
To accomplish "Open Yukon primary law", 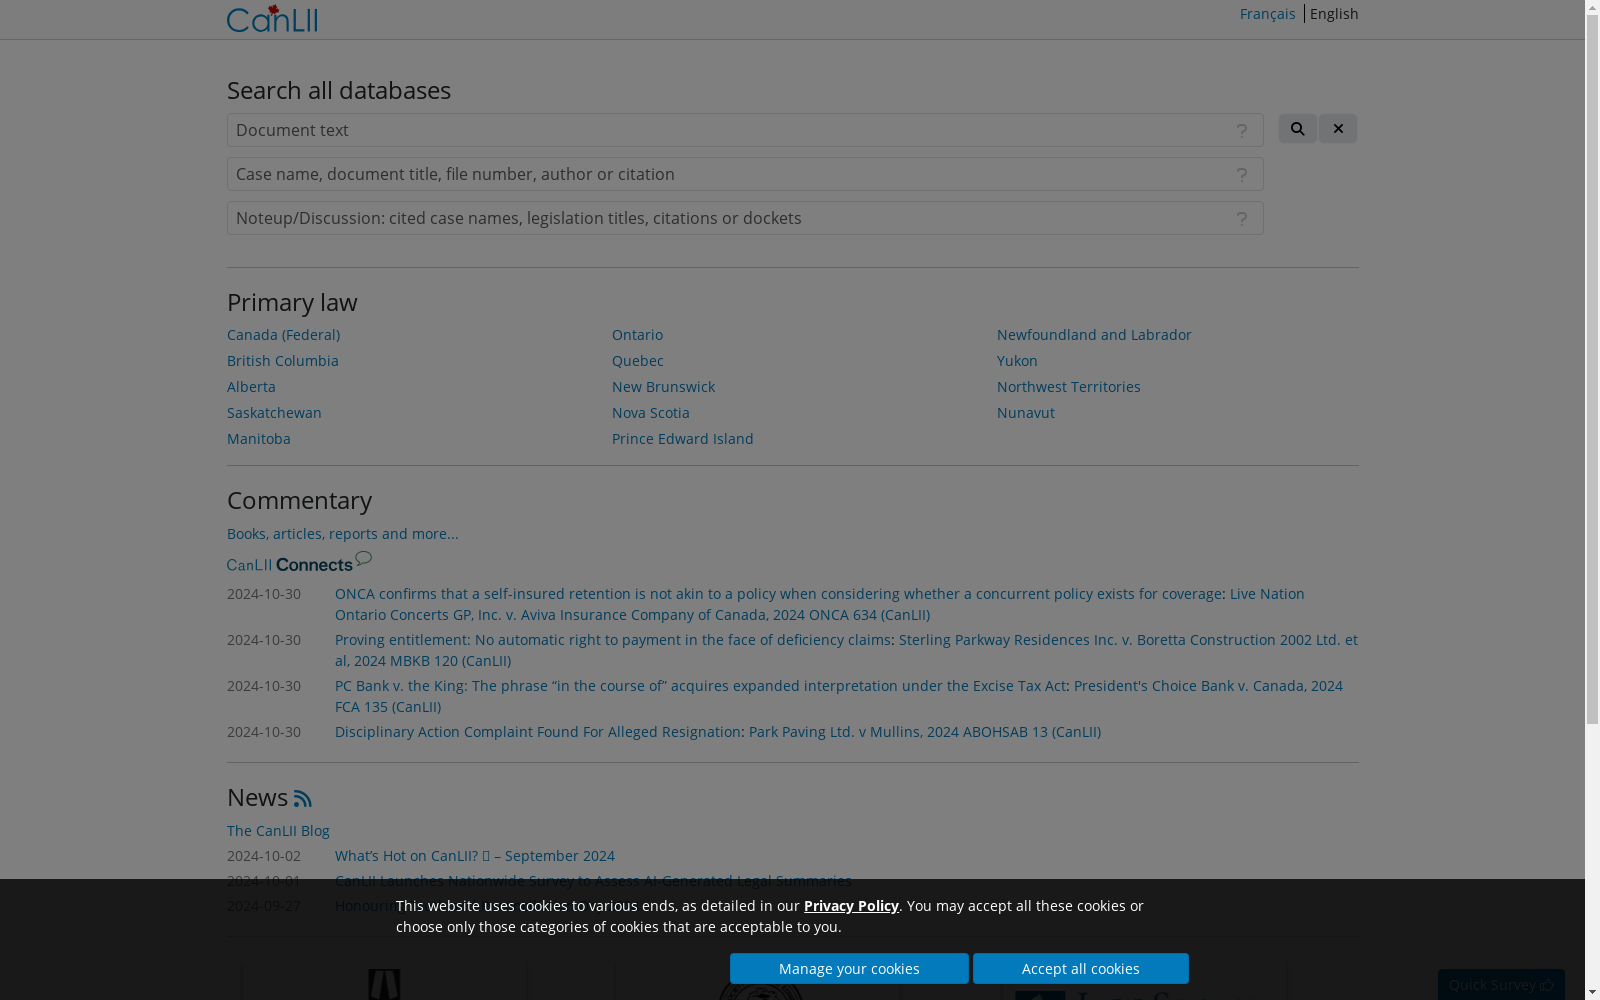I will 1017,361.
